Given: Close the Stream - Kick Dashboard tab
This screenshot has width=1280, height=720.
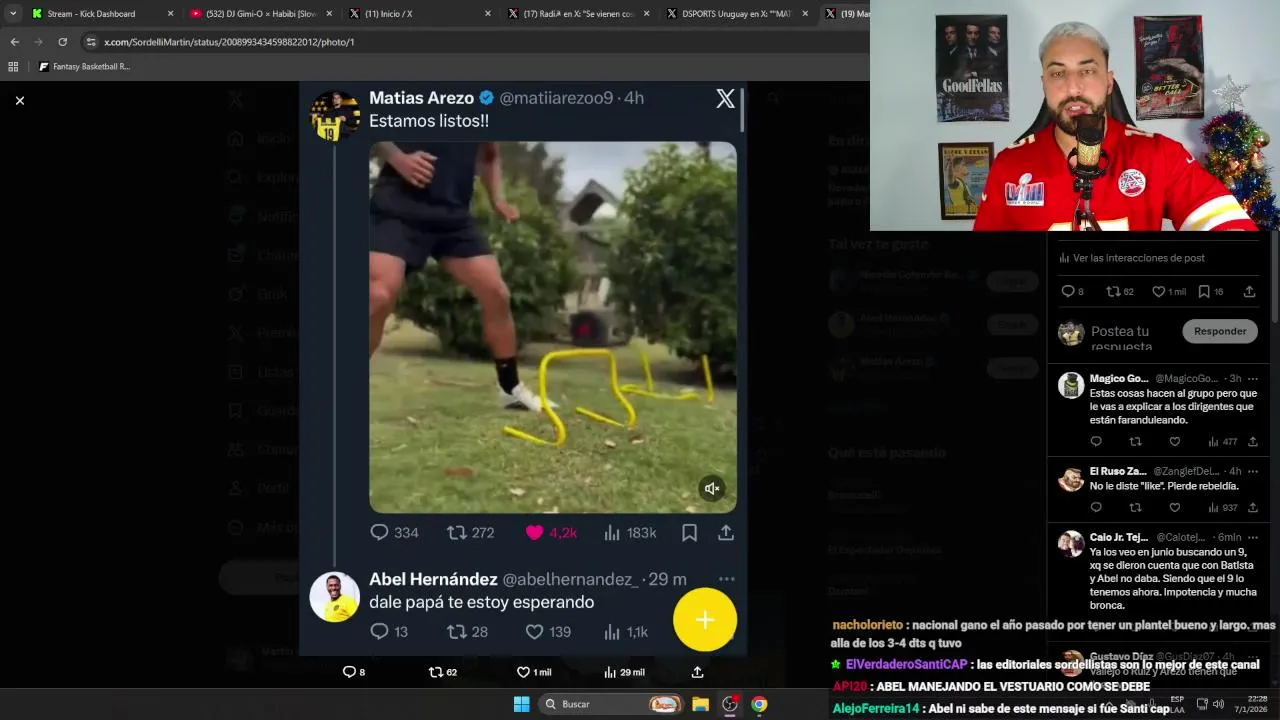Looking at the screenshot, I should click(x=170, y=14).
